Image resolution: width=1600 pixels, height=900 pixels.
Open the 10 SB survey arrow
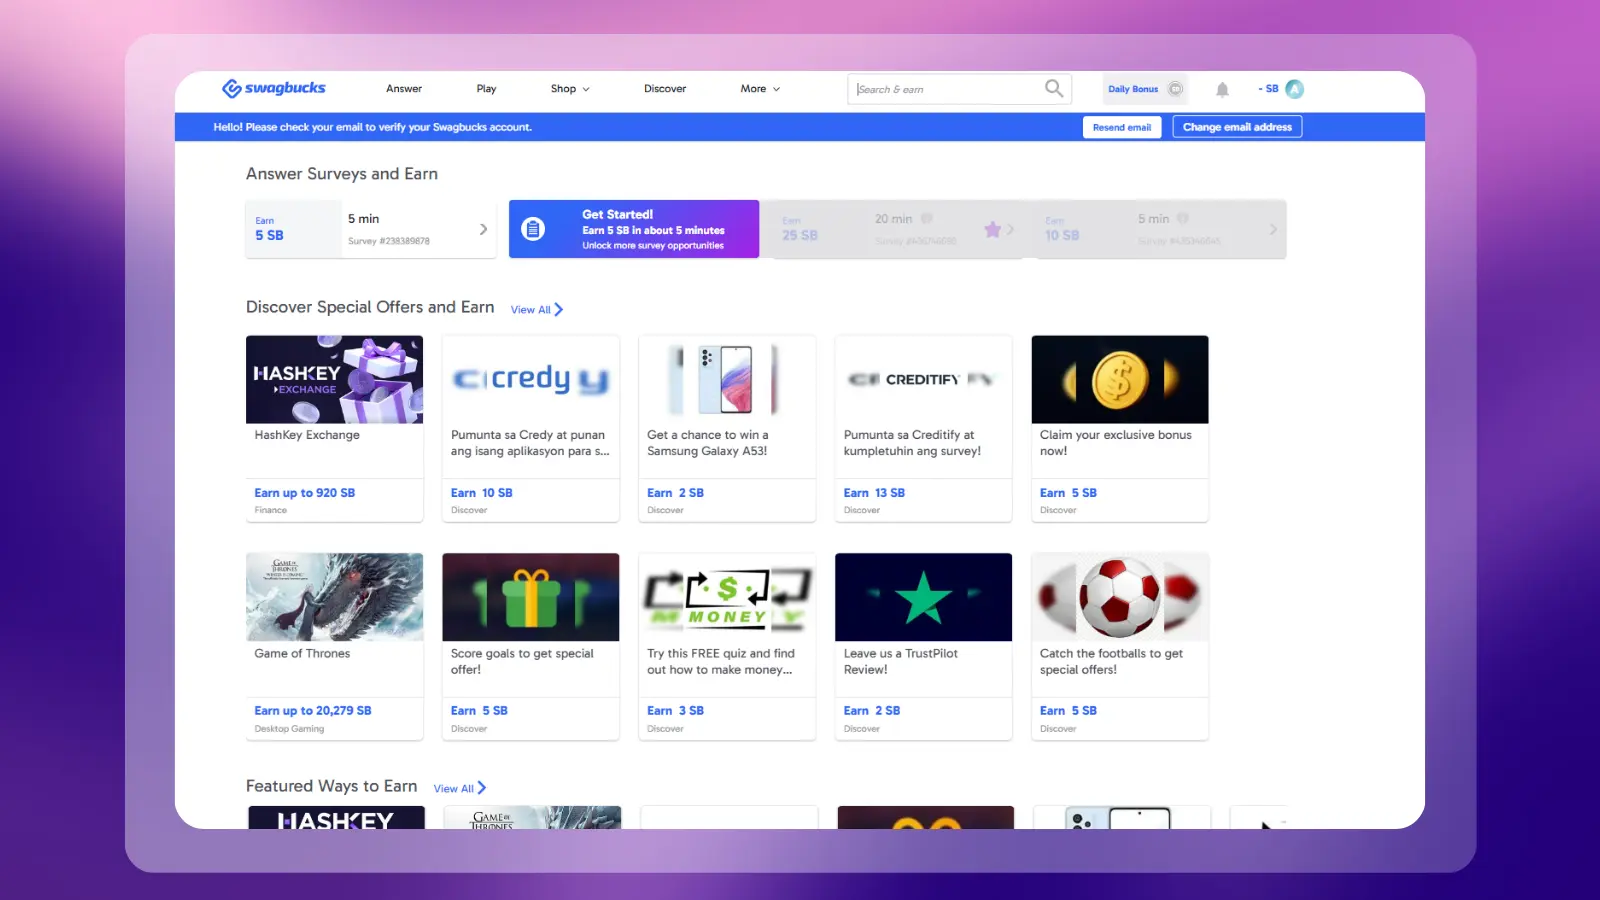pos(1273,229)
